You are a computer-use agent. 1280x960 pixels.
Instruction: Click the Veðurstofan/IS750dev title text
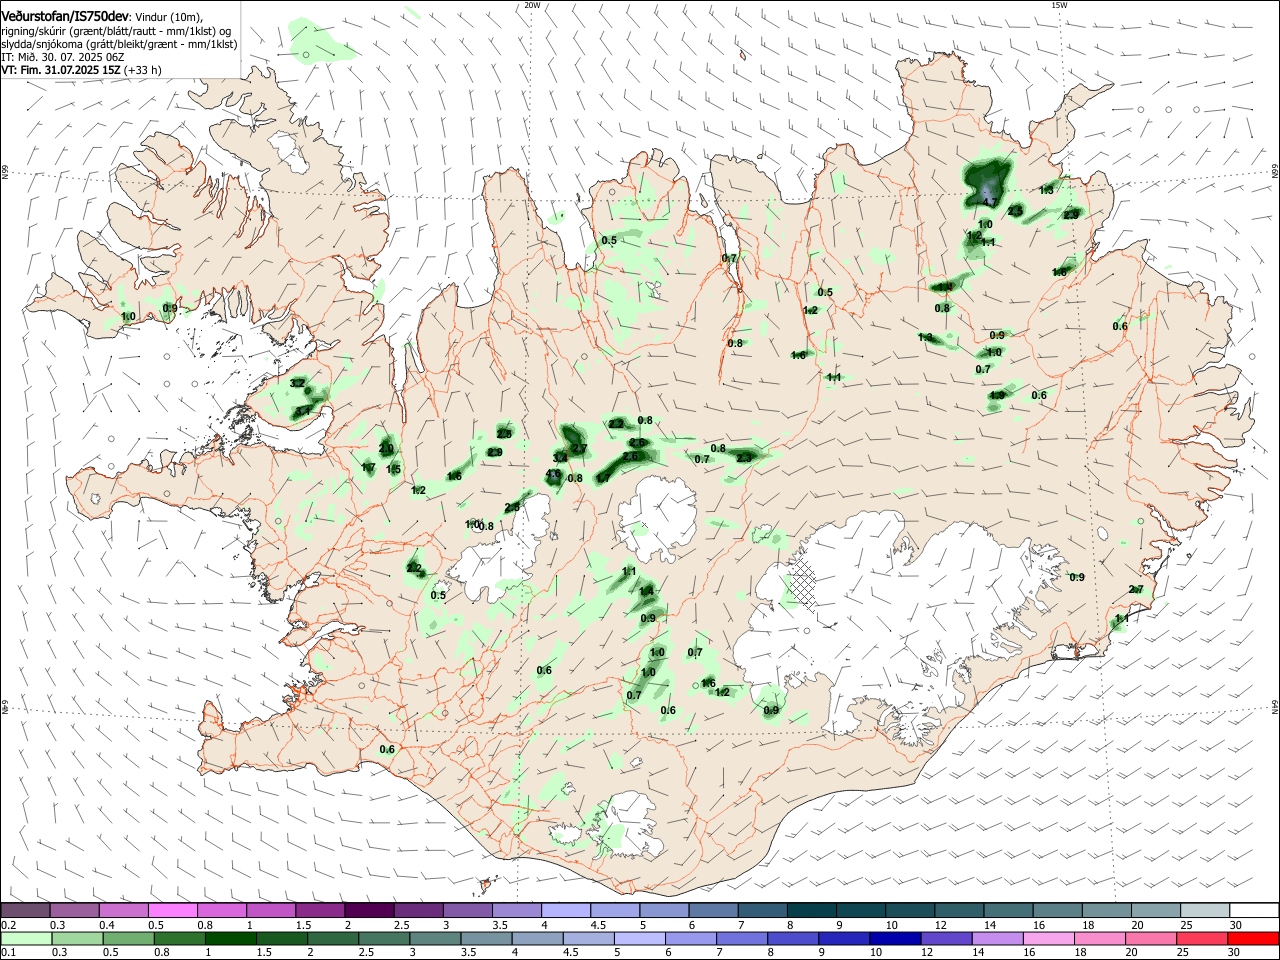[65, 17]
